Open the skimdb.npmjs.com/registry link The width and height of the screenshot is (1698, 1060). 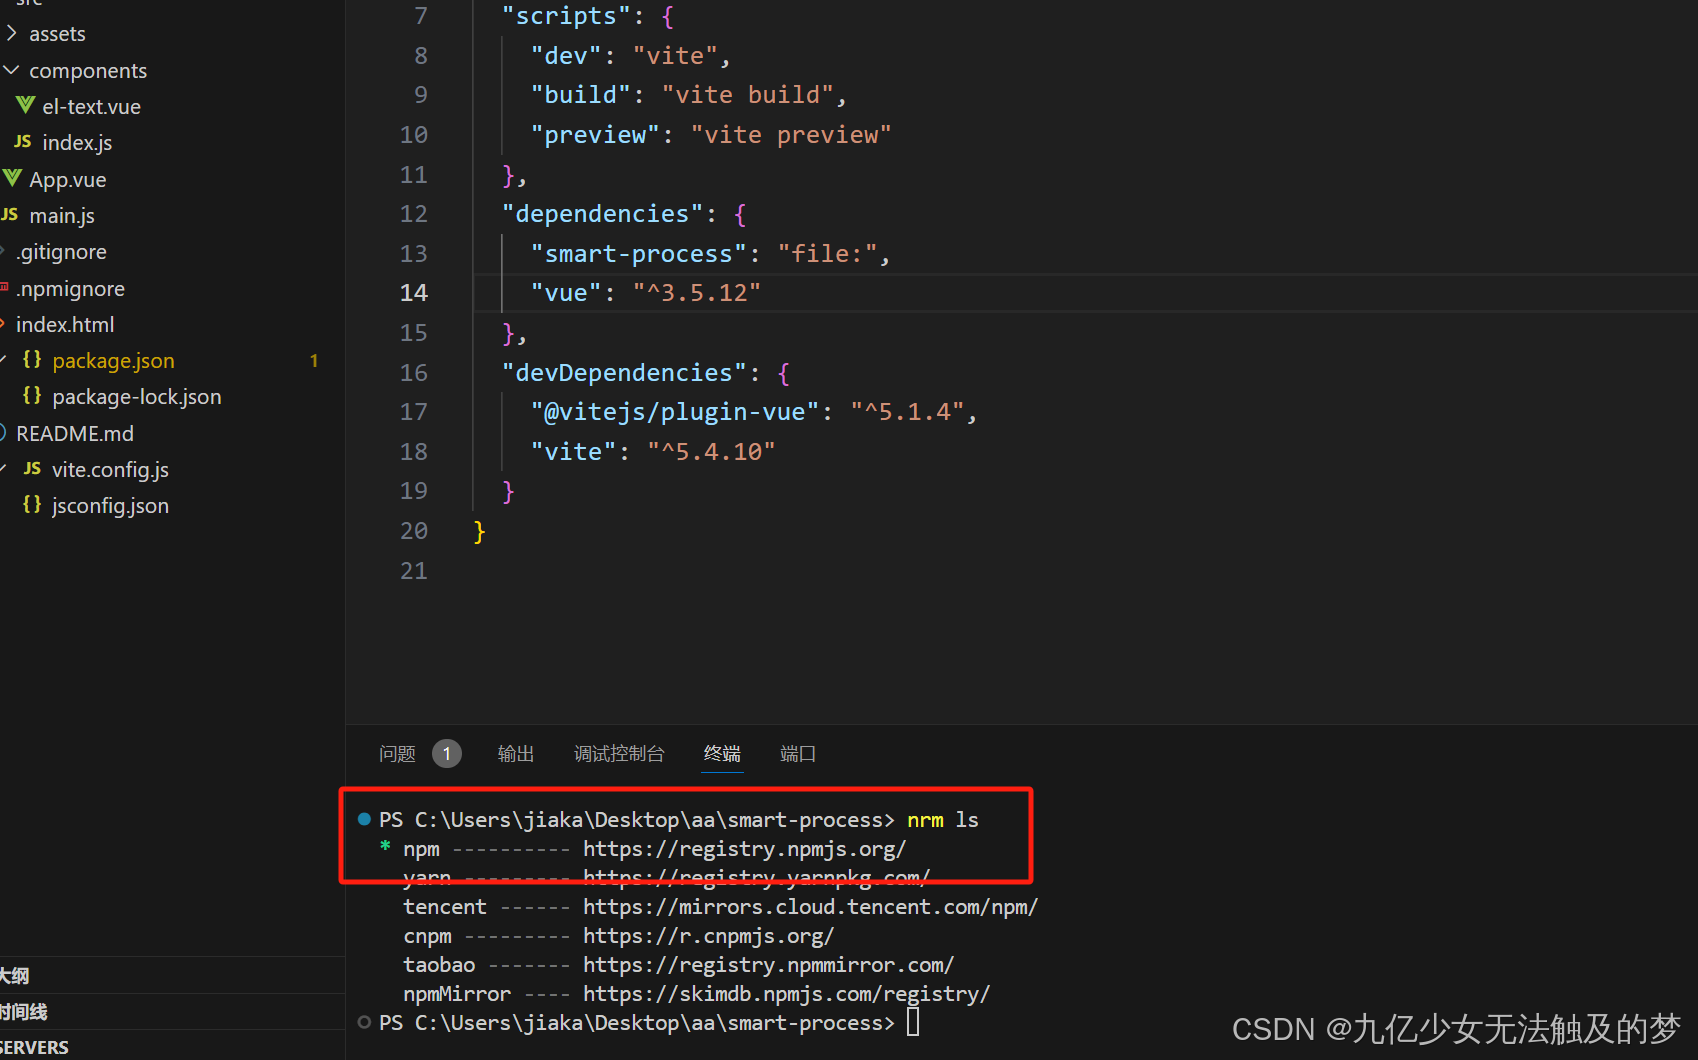tap(787, 994)
